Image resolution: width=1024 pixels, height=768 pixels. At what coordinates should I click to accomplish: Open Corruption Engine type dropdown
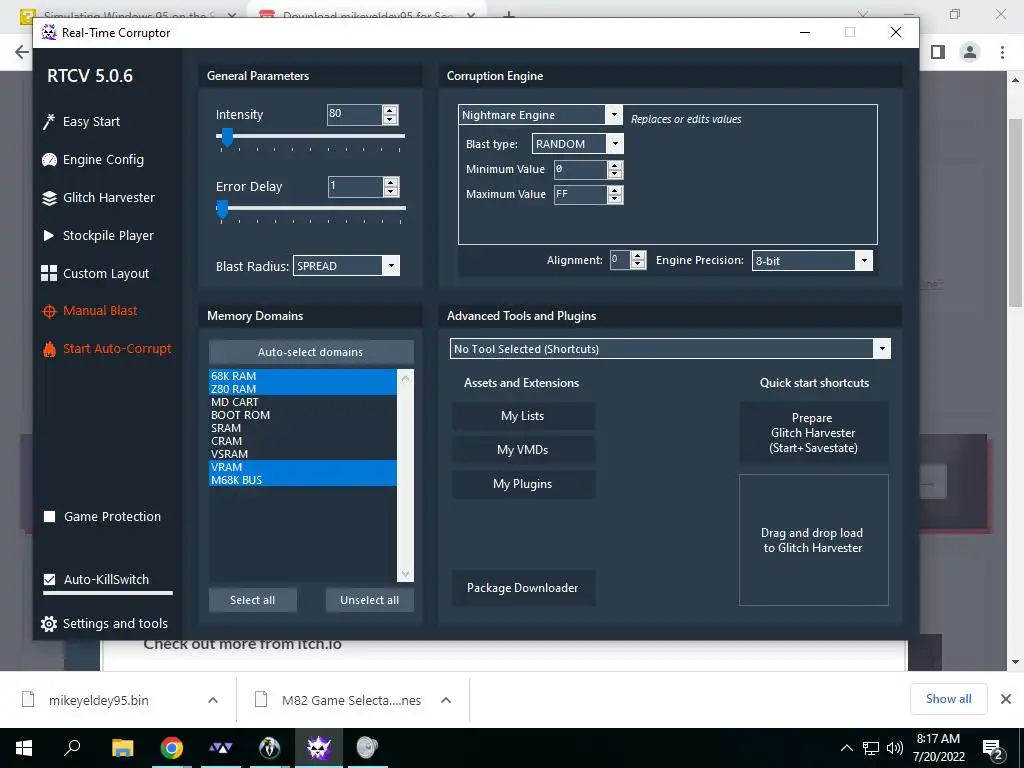613,115
